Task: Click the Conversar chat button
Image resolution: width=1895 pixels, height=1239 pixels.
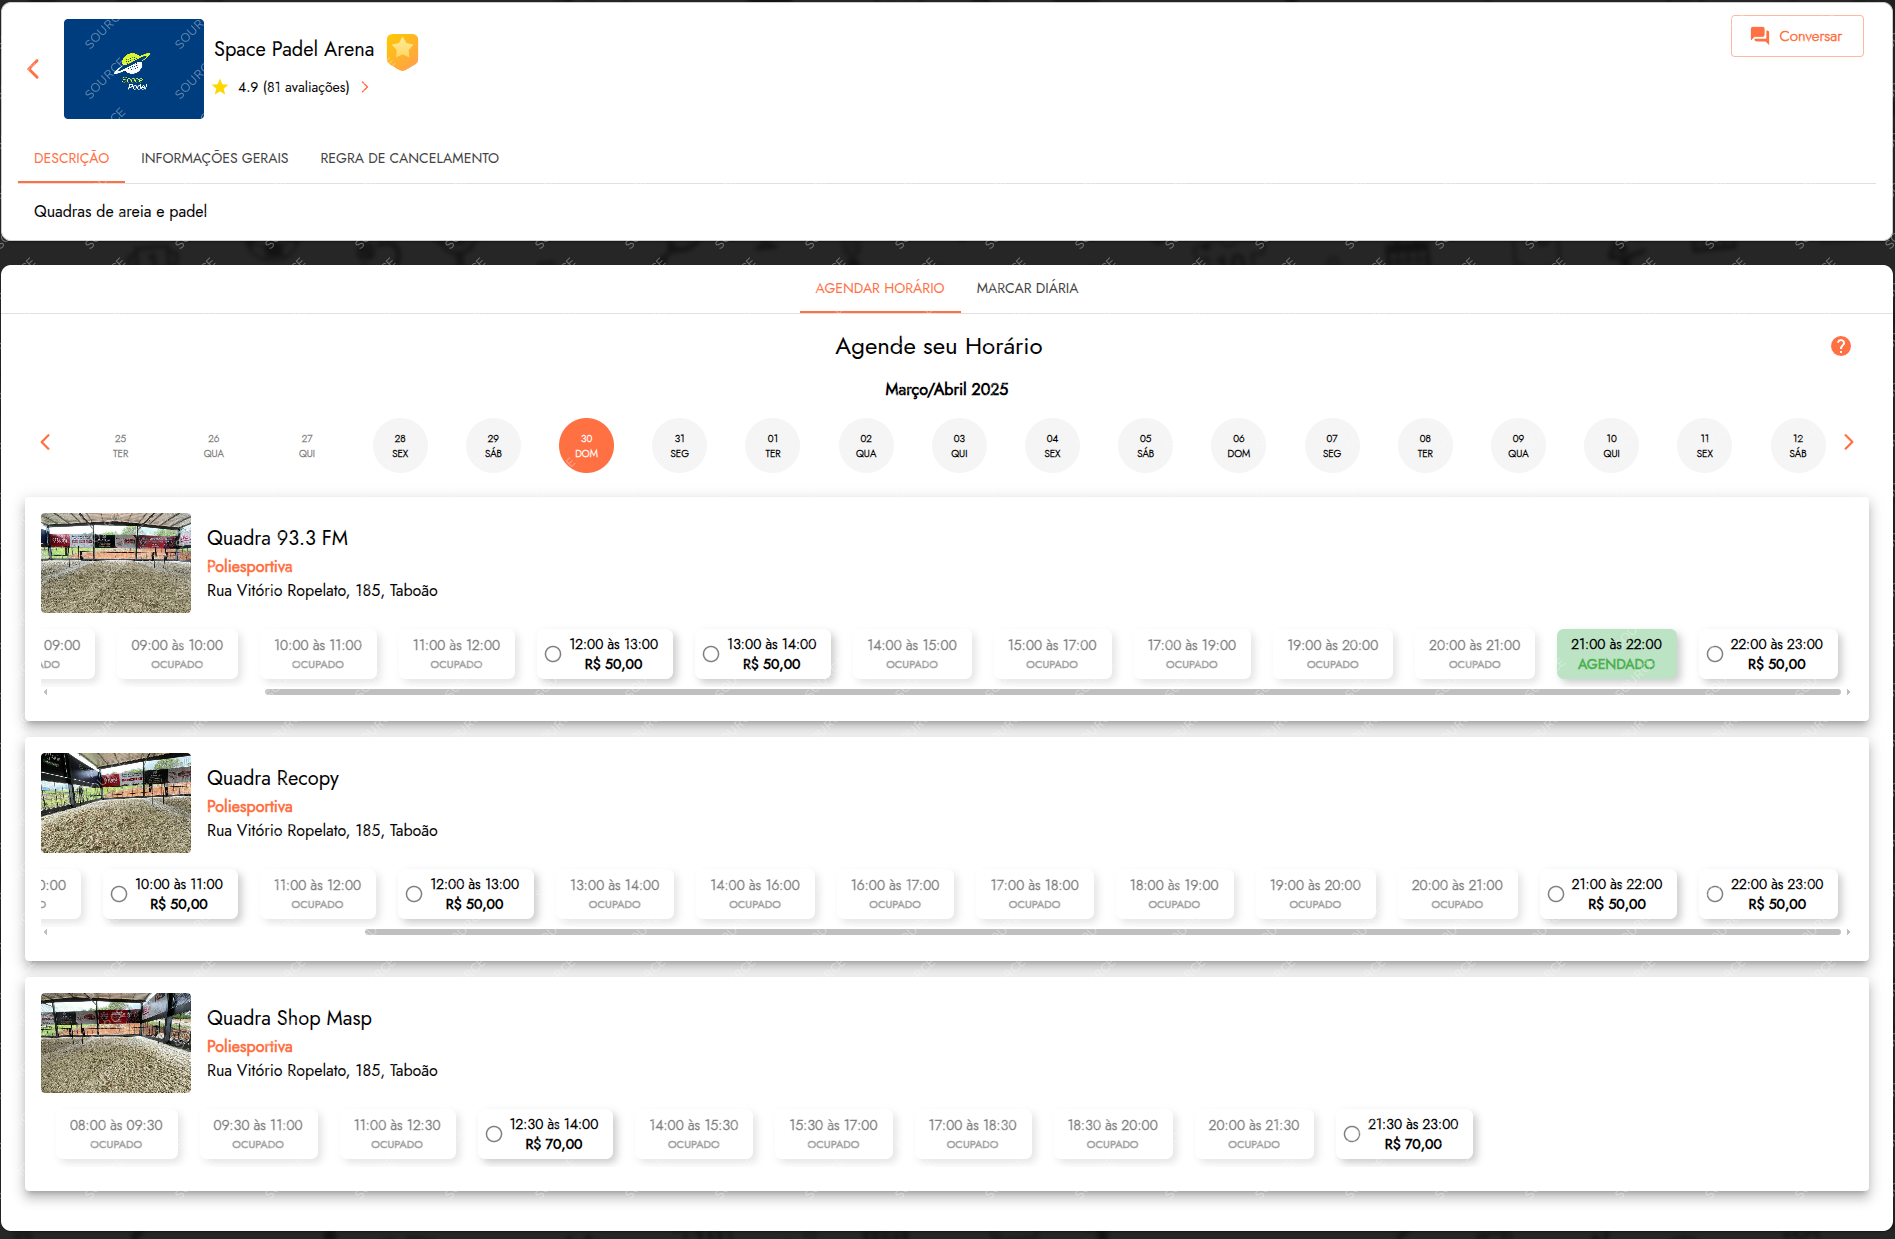Action: [x=1796, y=36]
